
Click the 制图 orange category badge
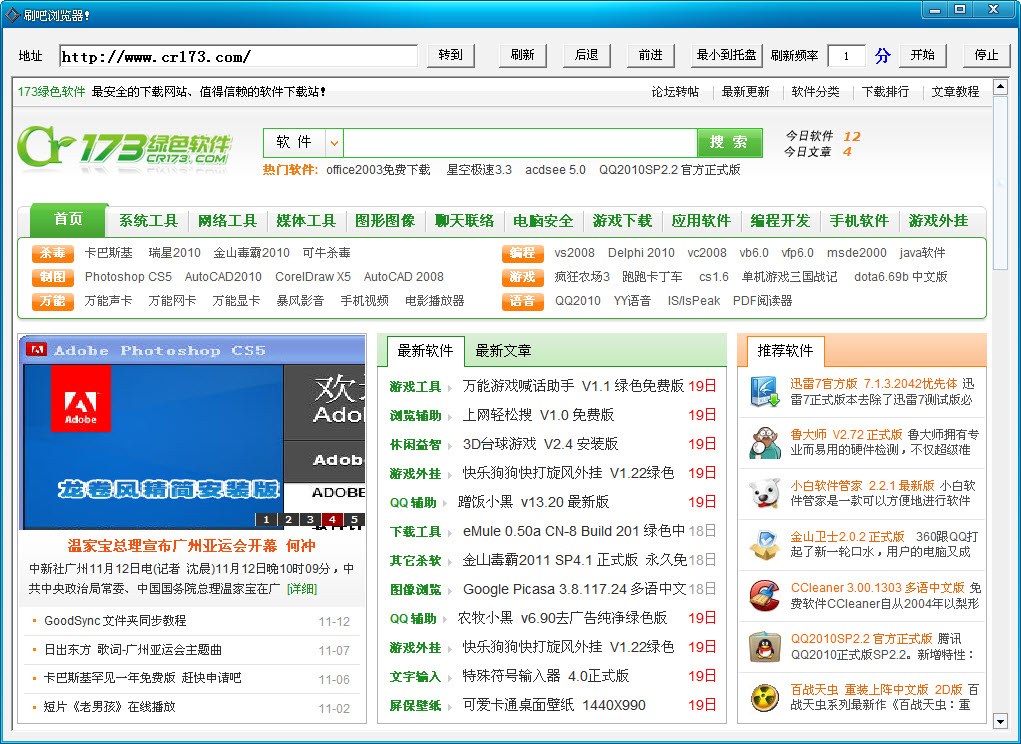coord(53,277)
